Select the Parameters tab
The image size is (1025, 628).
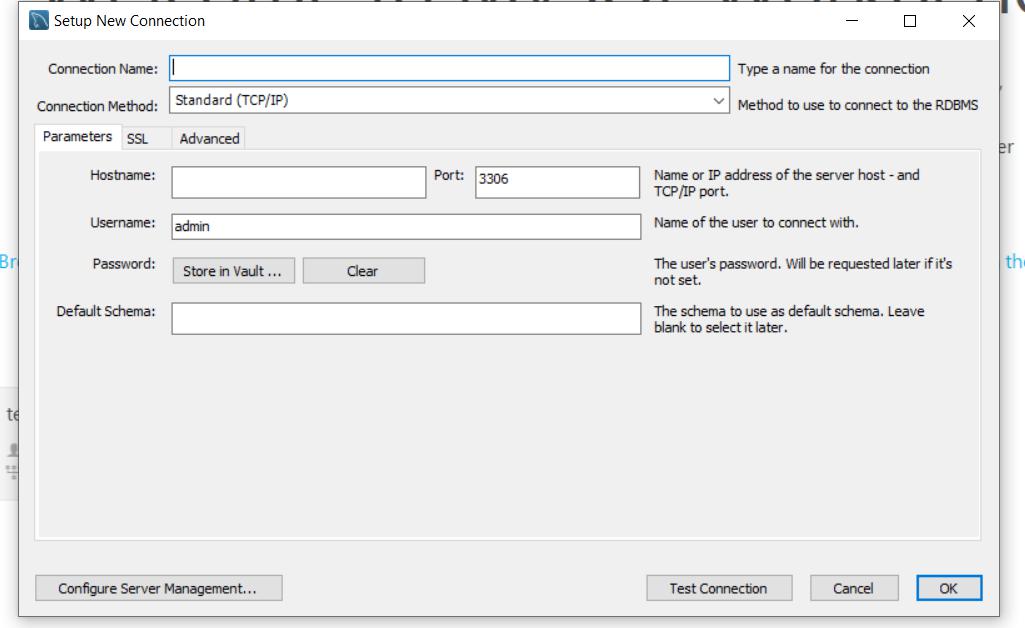76,137
